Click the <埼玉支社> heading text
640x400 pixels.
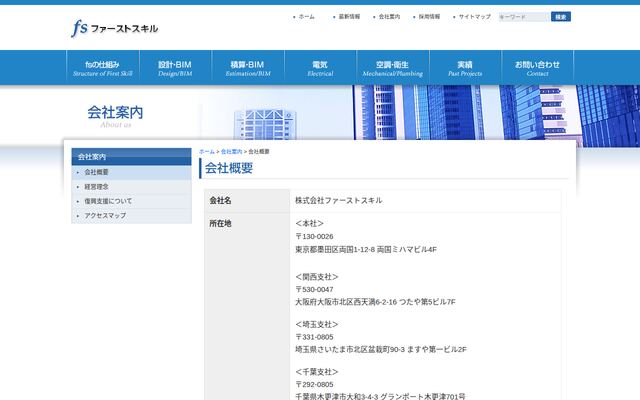tap(317, 324)
